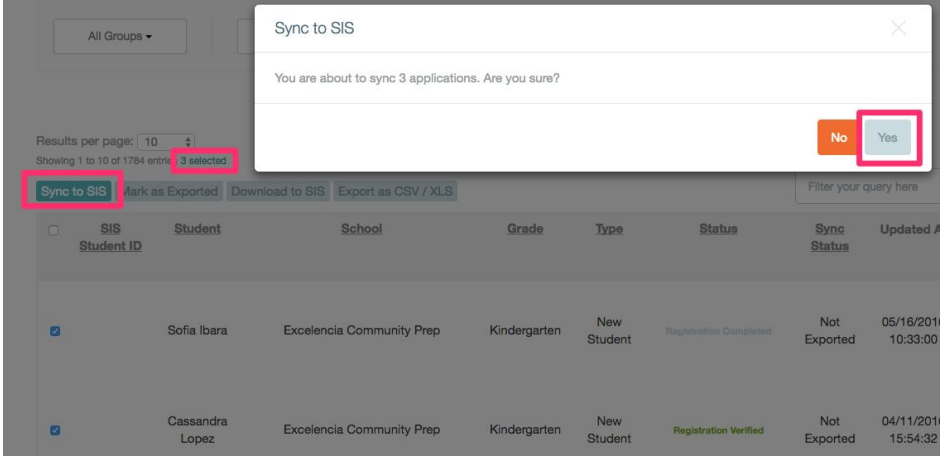Click the student name Cassandra Lopez
Viewport: 946px width, 463px height.
(x=197, y=430)
